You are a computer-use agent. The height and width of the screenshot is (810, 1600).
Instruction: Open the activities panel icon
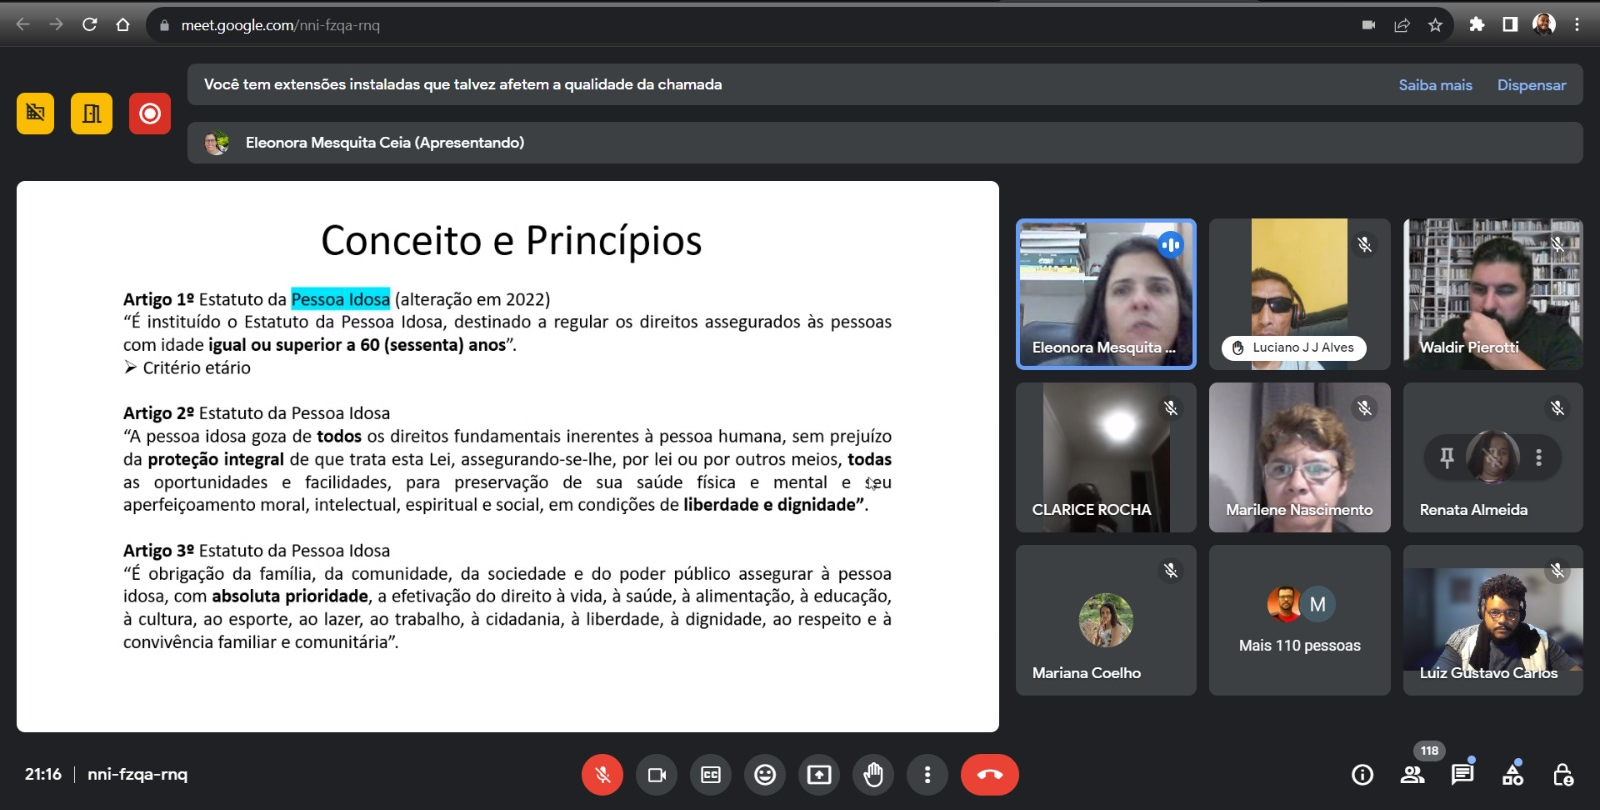coord(1513,775)
